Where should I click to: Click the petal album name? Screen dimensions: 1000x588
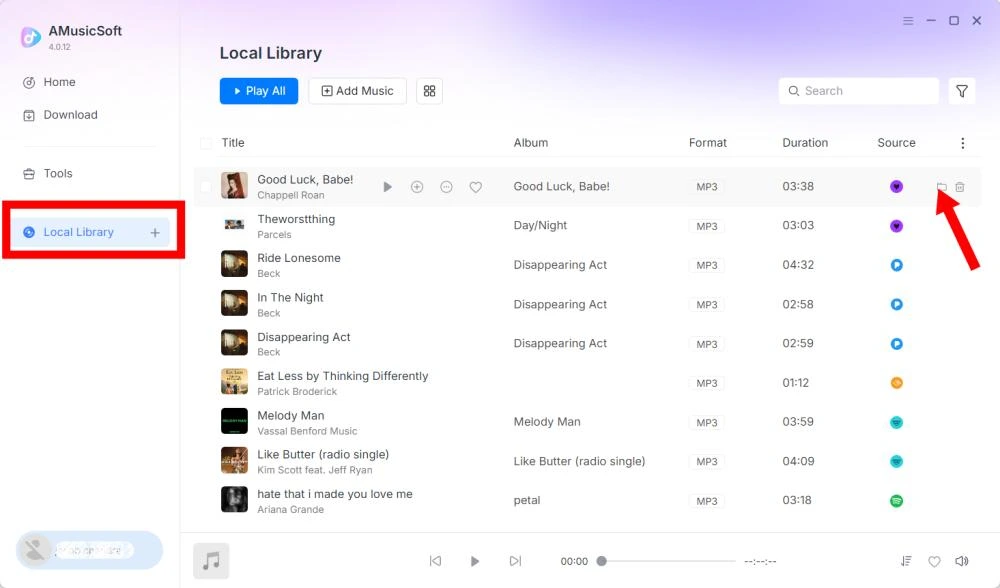click(527, 501)
